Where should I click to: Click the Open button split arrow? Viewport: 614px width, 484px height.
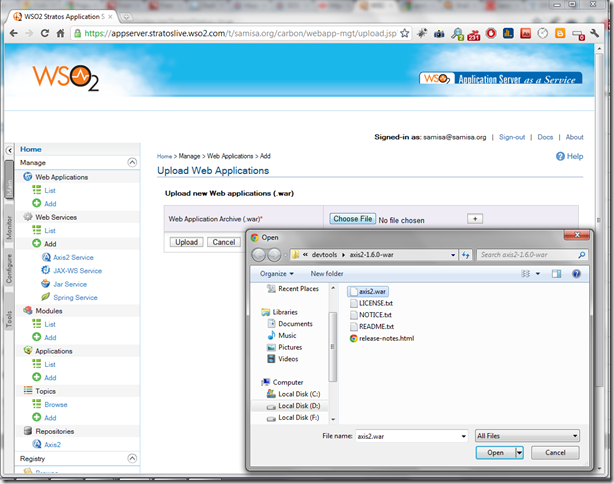(x=519, y=453)
